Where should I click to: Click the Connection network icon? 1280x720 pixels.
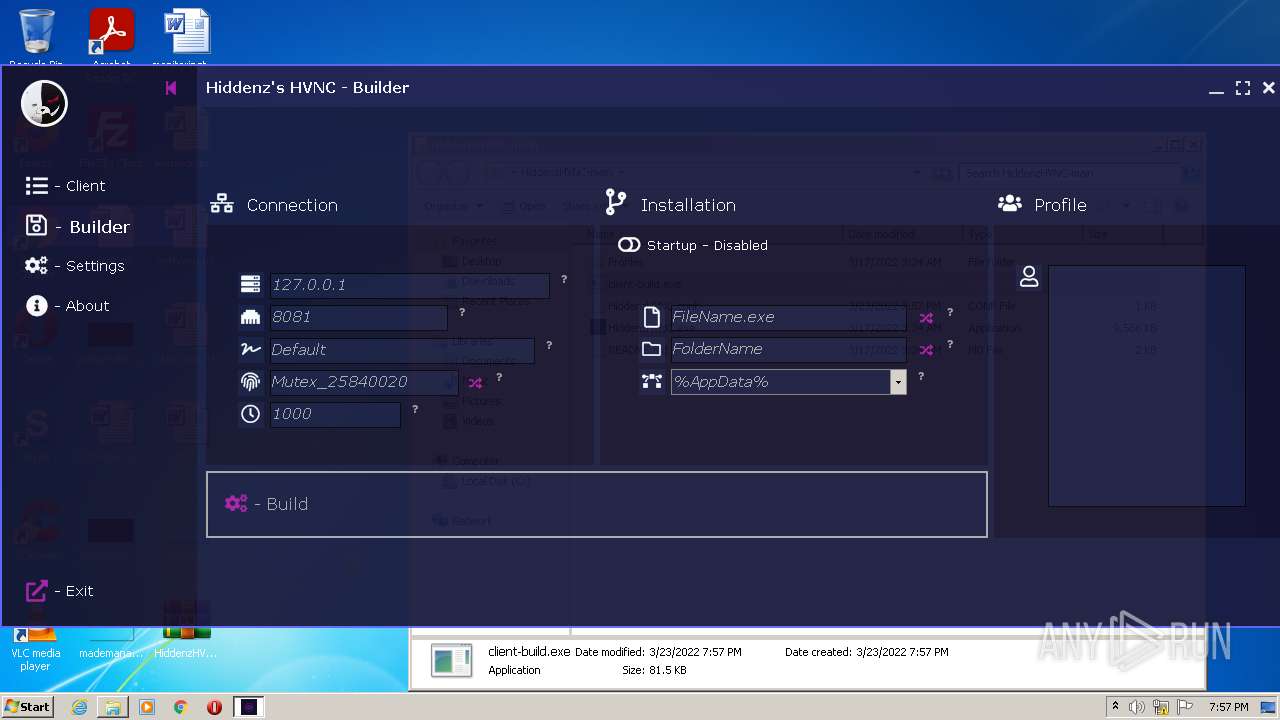click(x=222, y=205)
